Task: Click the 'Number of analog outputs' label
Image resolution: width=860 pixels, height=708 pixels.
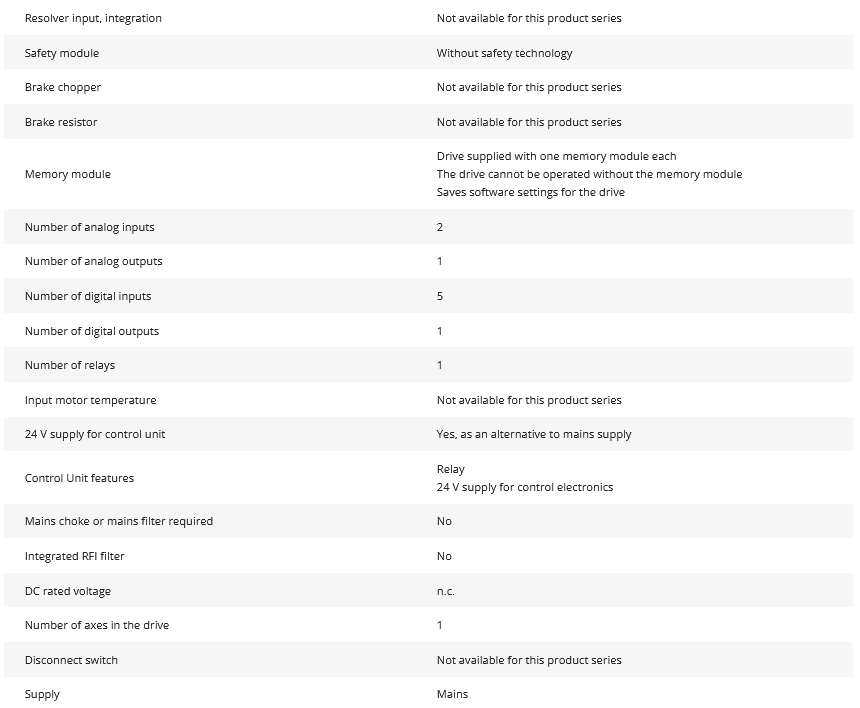Action: 94,261
